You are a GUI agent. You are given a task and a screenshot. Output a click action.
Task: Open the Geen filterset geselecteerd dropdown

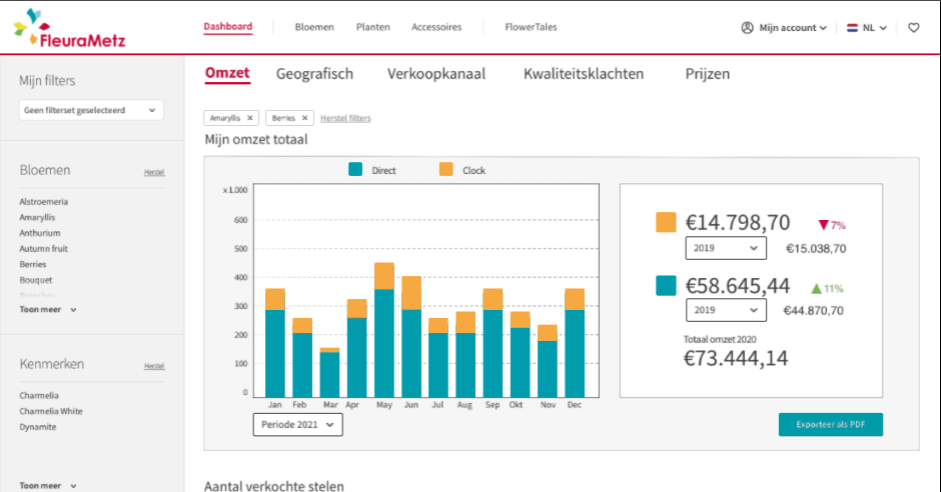[x=91, y=110]
